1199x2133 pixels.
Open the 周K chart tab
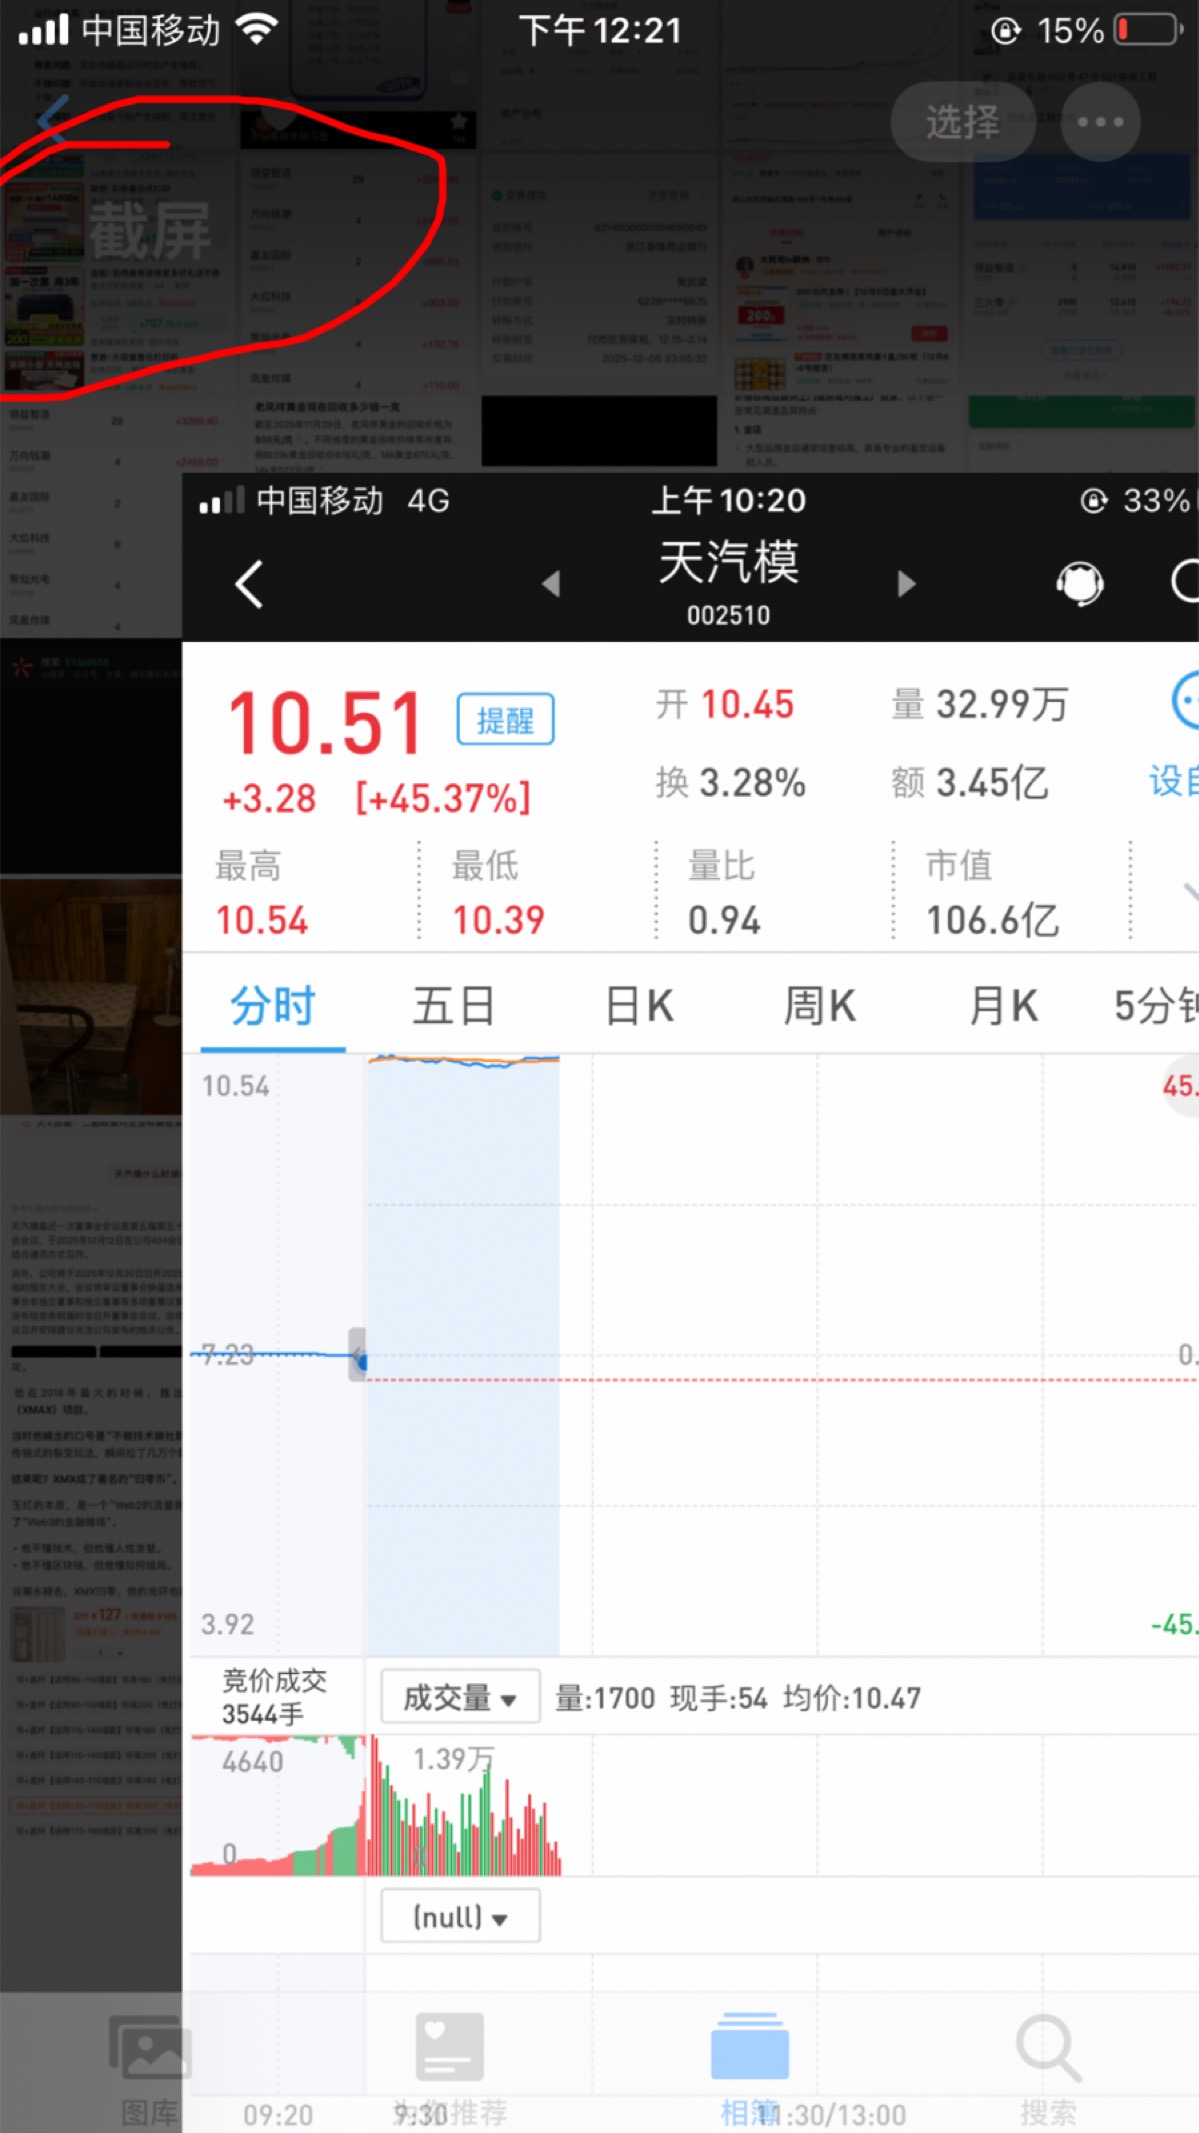point(820,1006)
